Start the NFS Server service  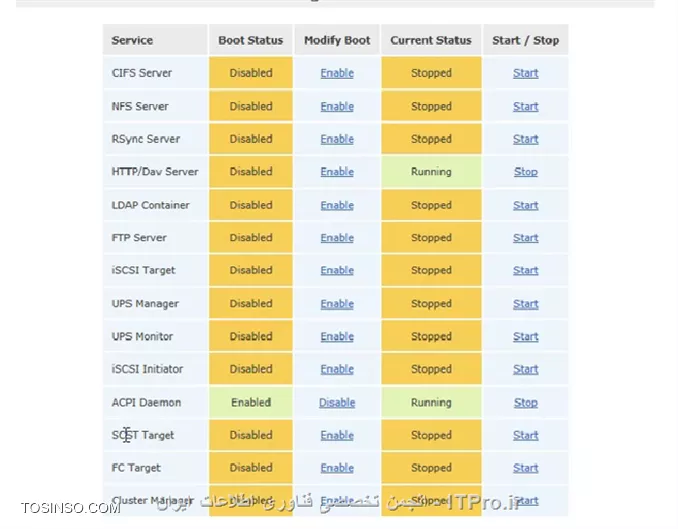click(525, 106)
